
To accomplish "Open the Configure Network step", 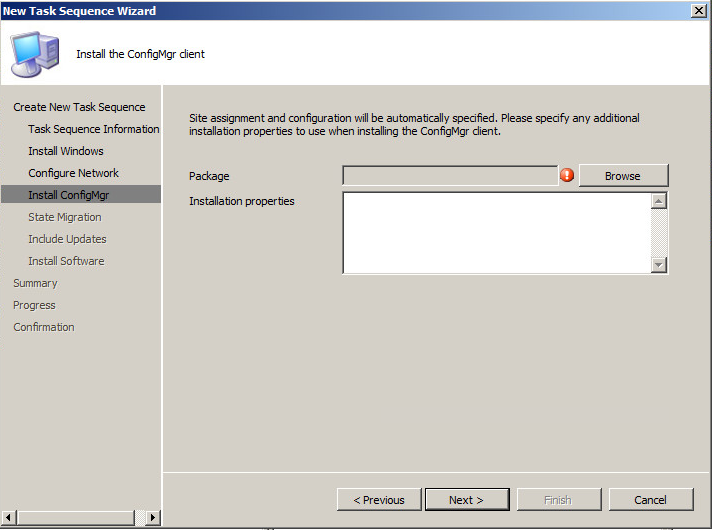I will (73, 173).
